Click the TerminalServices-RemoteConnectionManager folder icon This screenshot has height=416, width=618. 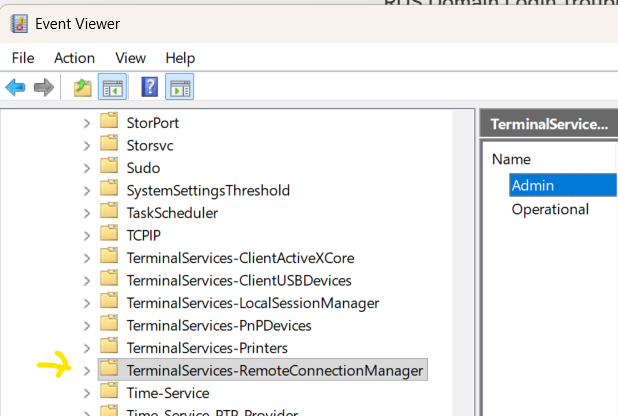(x=109, y=368)
